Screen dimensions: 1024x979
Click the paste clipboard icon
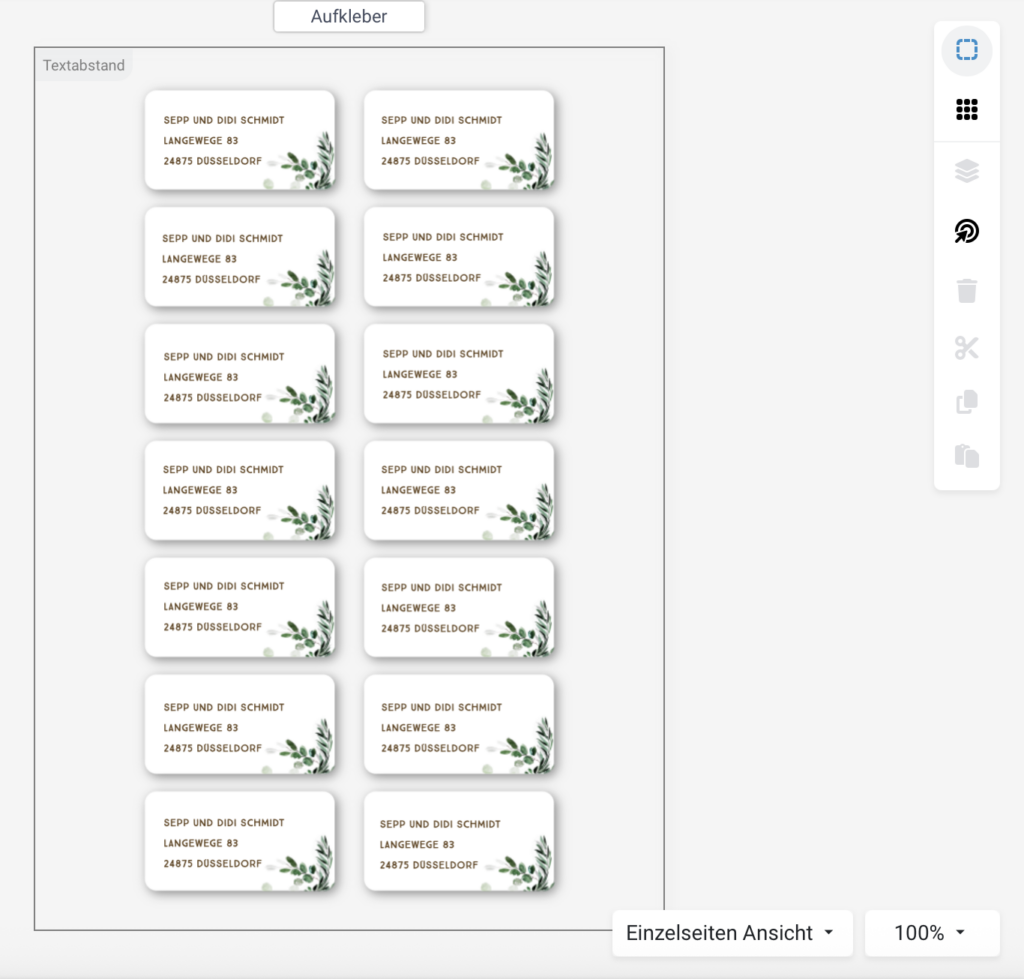[x=967, y=455]
